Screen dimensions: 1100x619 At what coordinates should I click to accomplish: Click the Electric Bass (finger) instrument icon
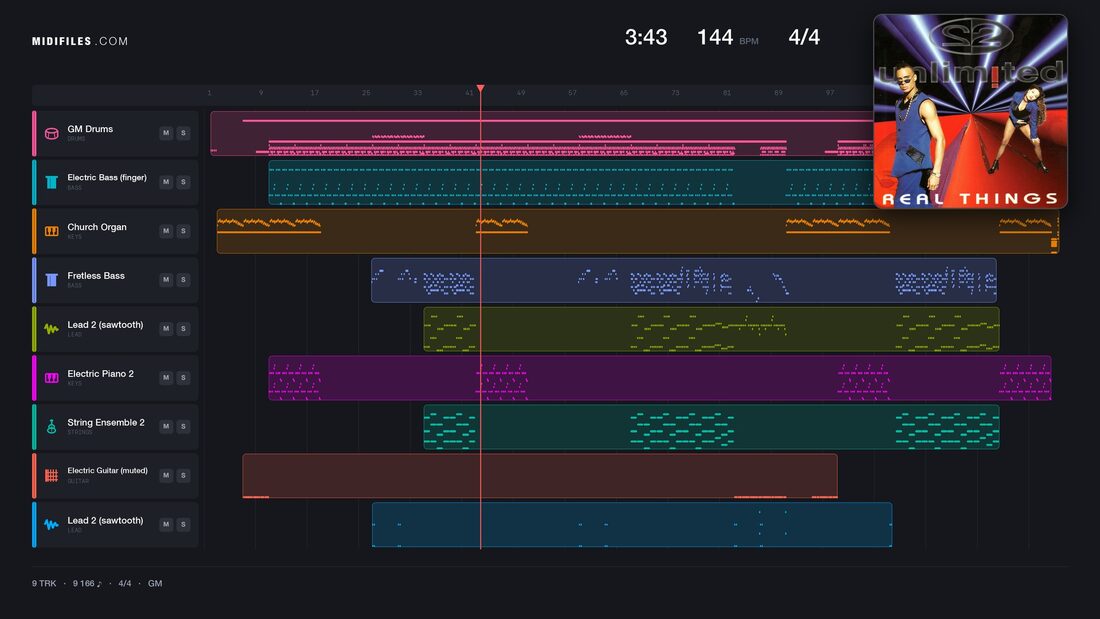51,182
